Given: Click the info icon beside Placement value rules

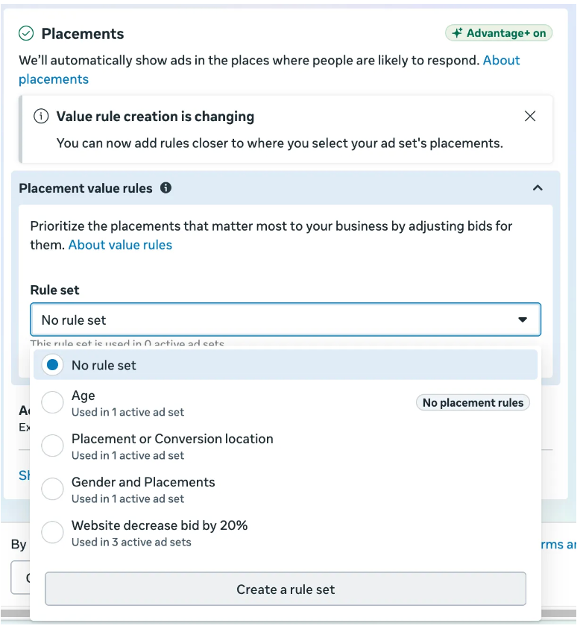Looking at the screenshot, I should click(166, 188).
